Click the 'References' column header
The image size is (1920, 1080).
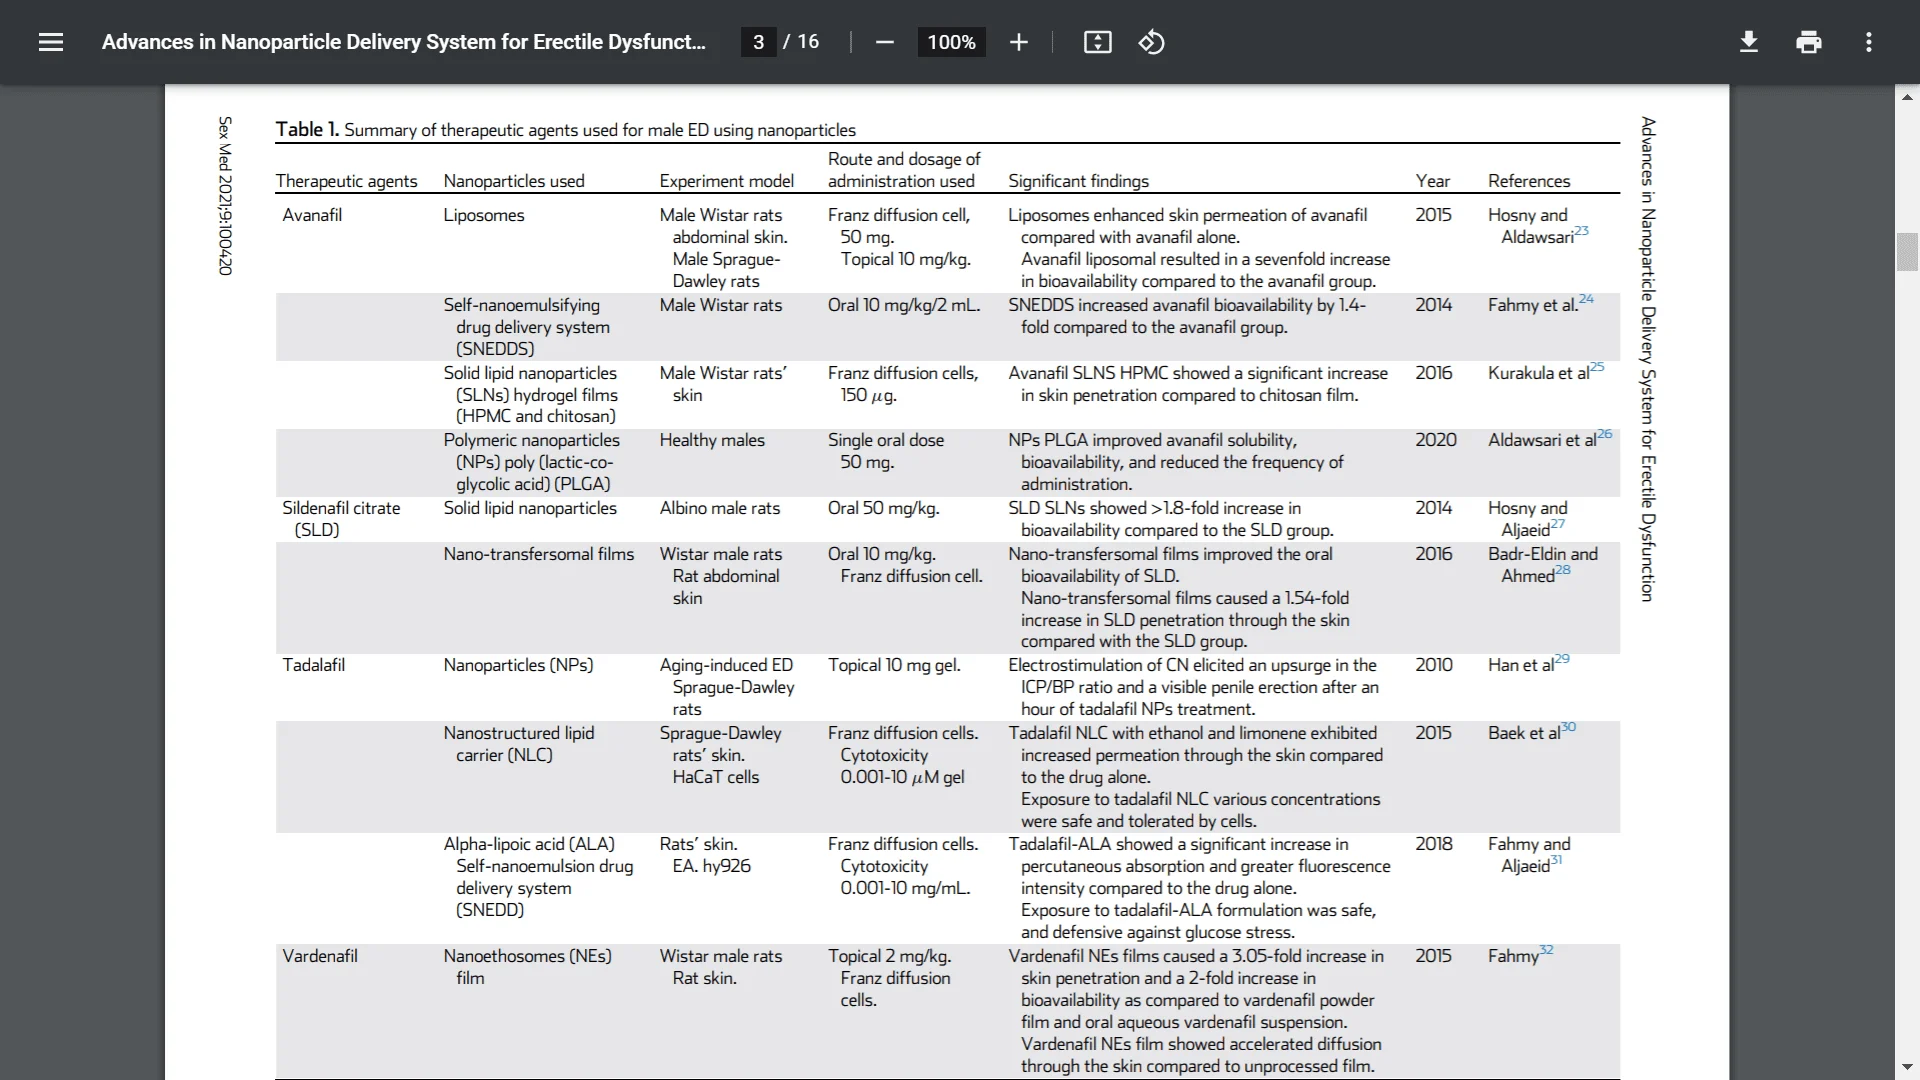tap(1529, 181)
